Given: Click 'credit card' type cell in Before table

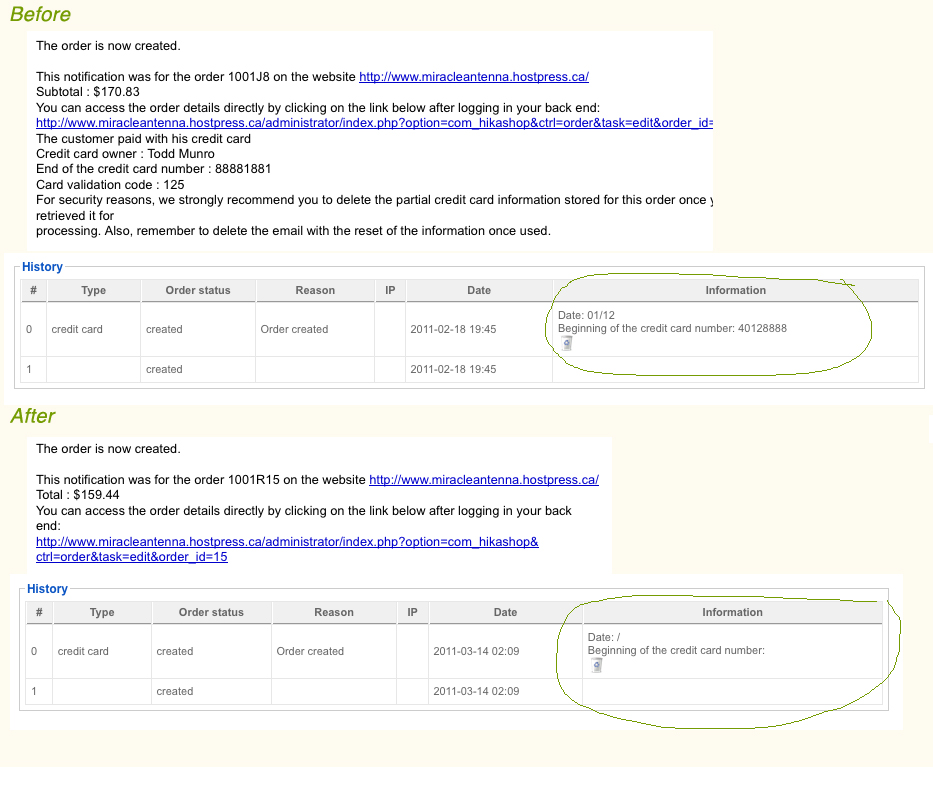Looking at the screenshot, I should [x=77, y=329].
